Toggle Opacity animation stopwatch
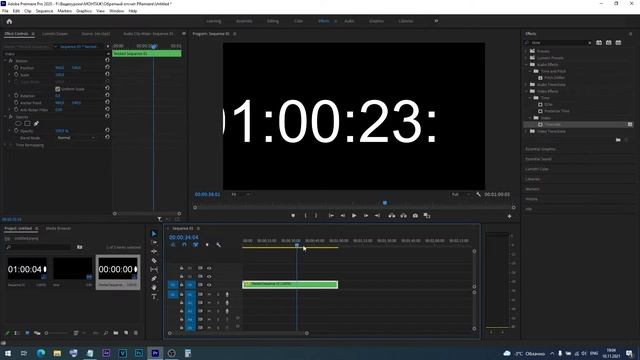Screen dimensions: 640x360 click(x=16, y=131)
